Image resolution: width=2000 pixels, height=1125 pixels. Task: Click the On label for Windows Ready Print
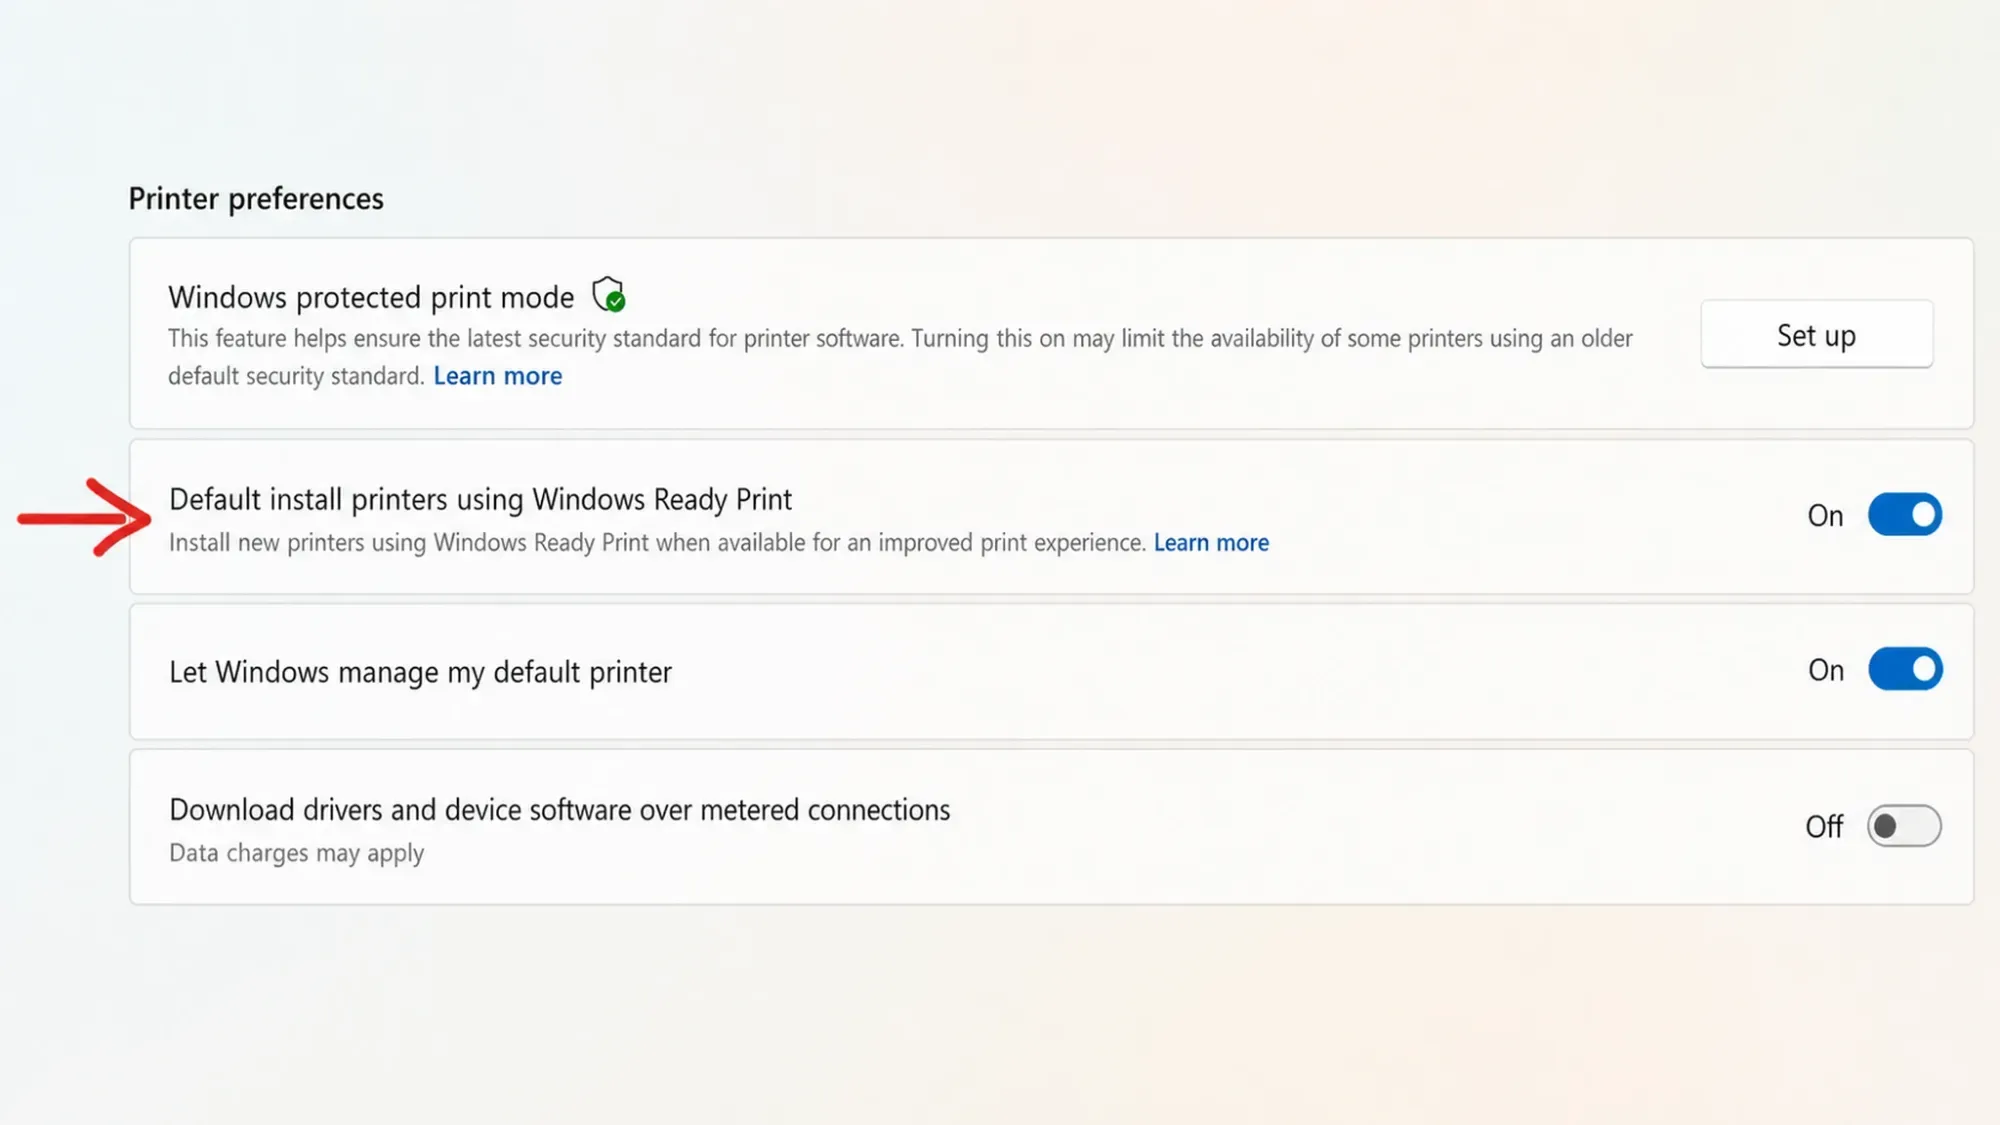click(1825, 516)
